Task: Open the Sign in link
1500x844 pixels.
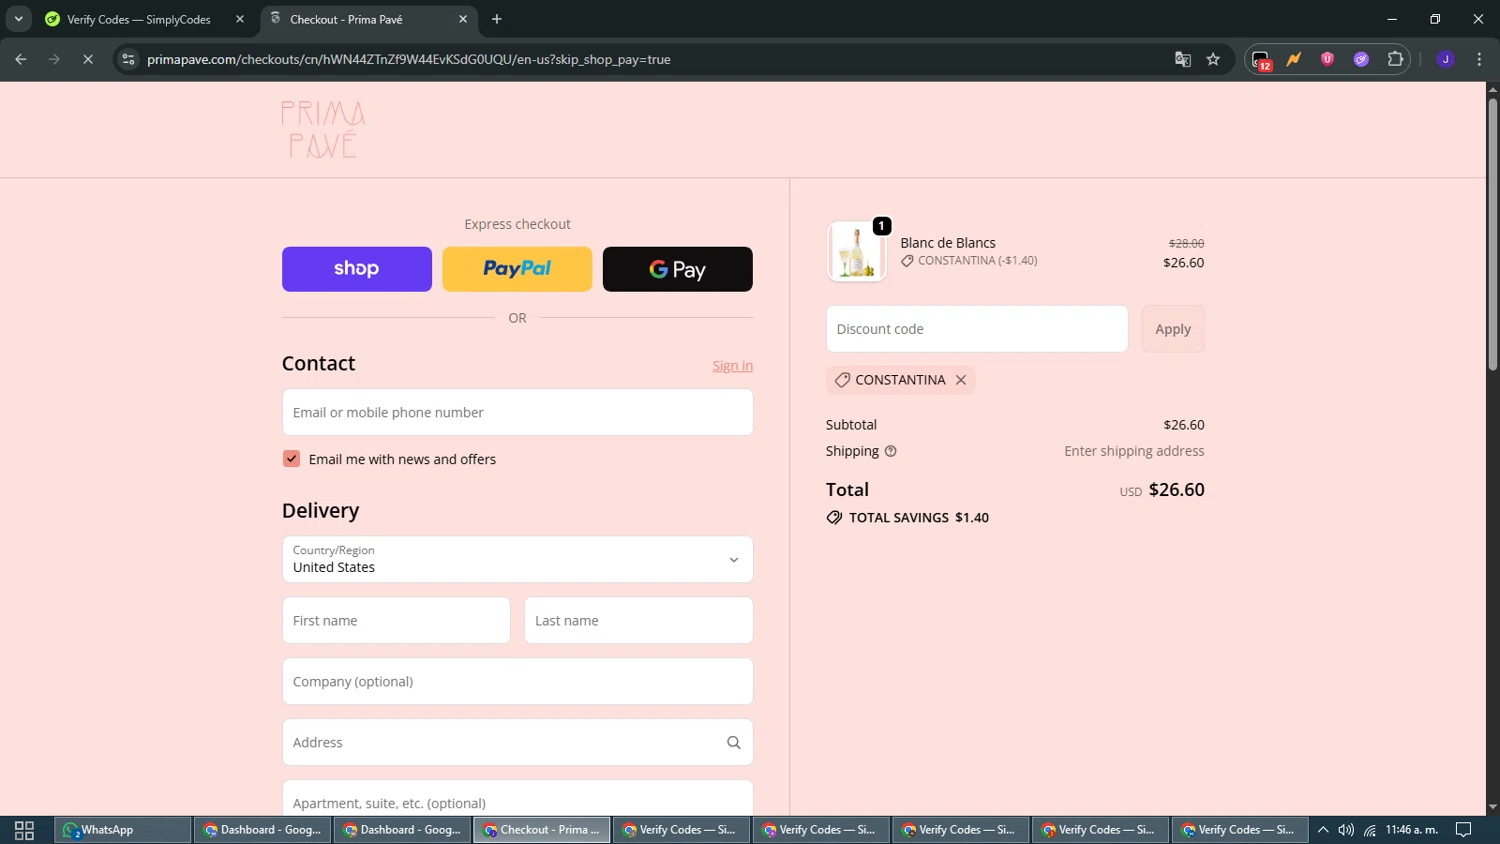Action: coord(732,366)
